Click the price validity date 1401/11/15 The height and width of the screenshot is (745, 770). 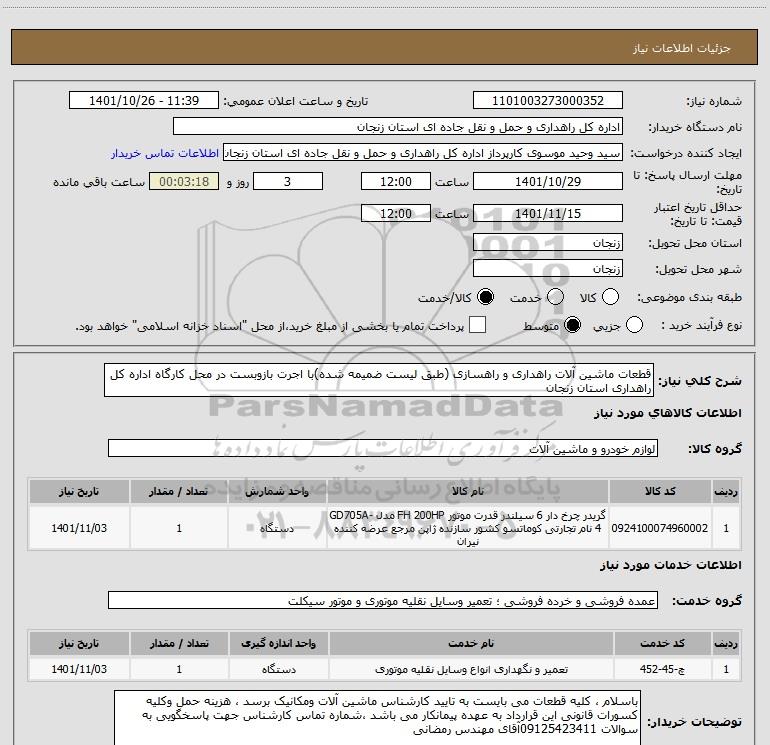tap(548, 213)
